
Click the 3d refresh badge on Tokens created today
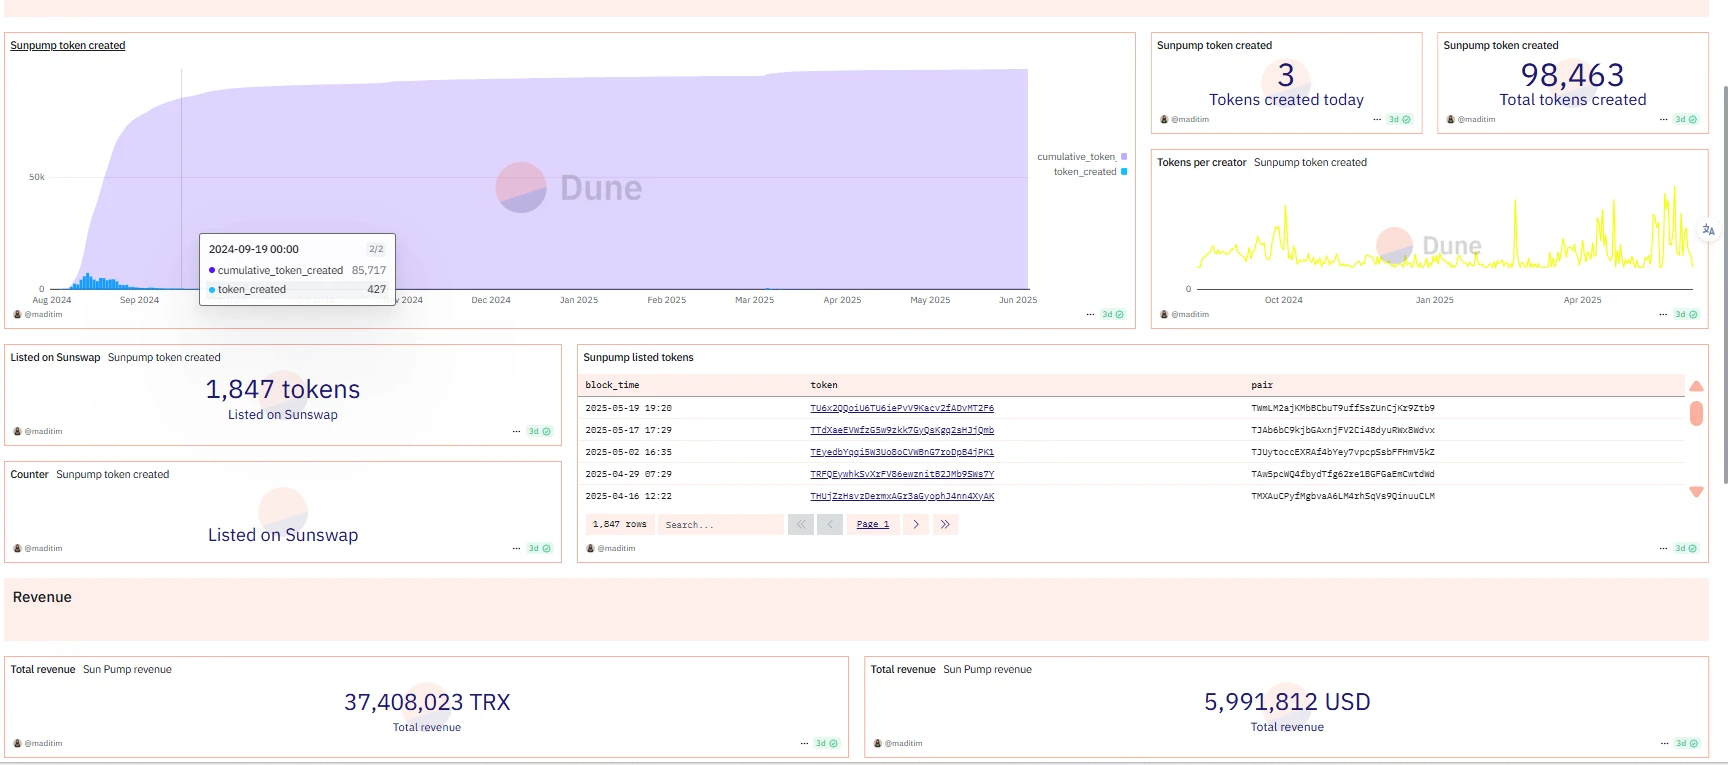coord(1400,119)
